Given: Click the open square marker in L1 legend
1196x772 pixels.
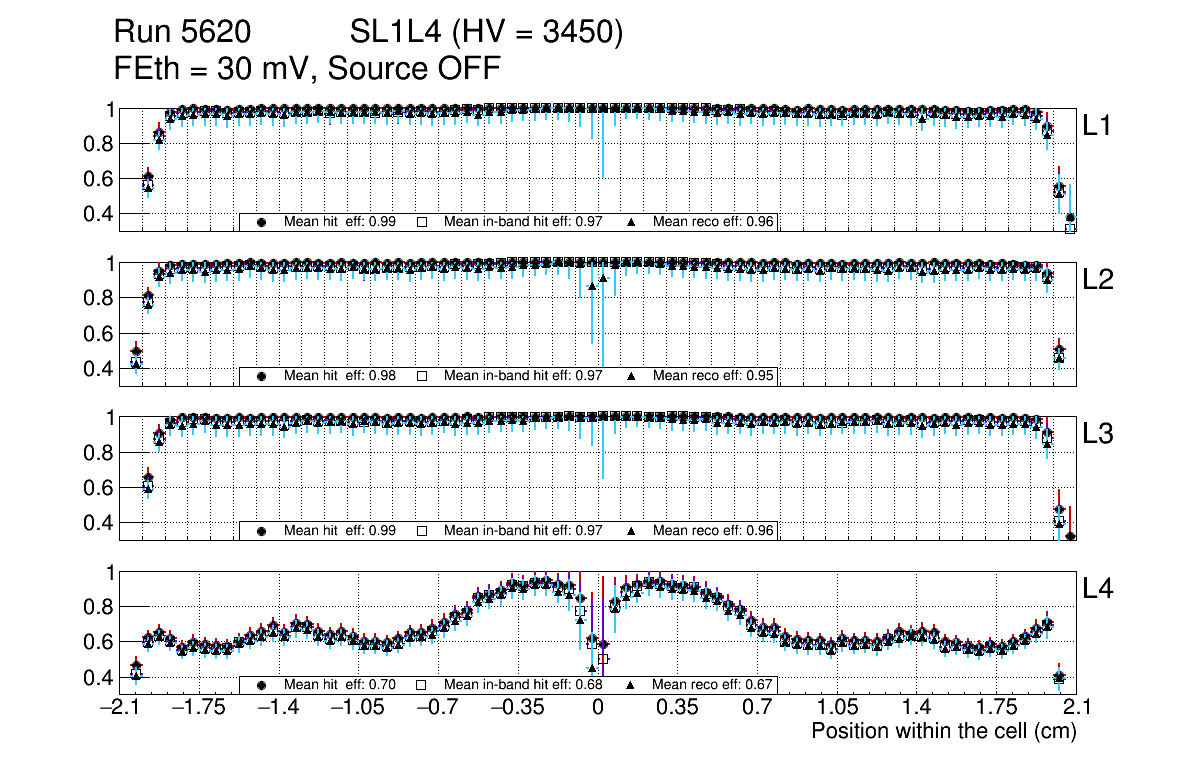Looking at the screenshot, I should click(x=421, y=222).
